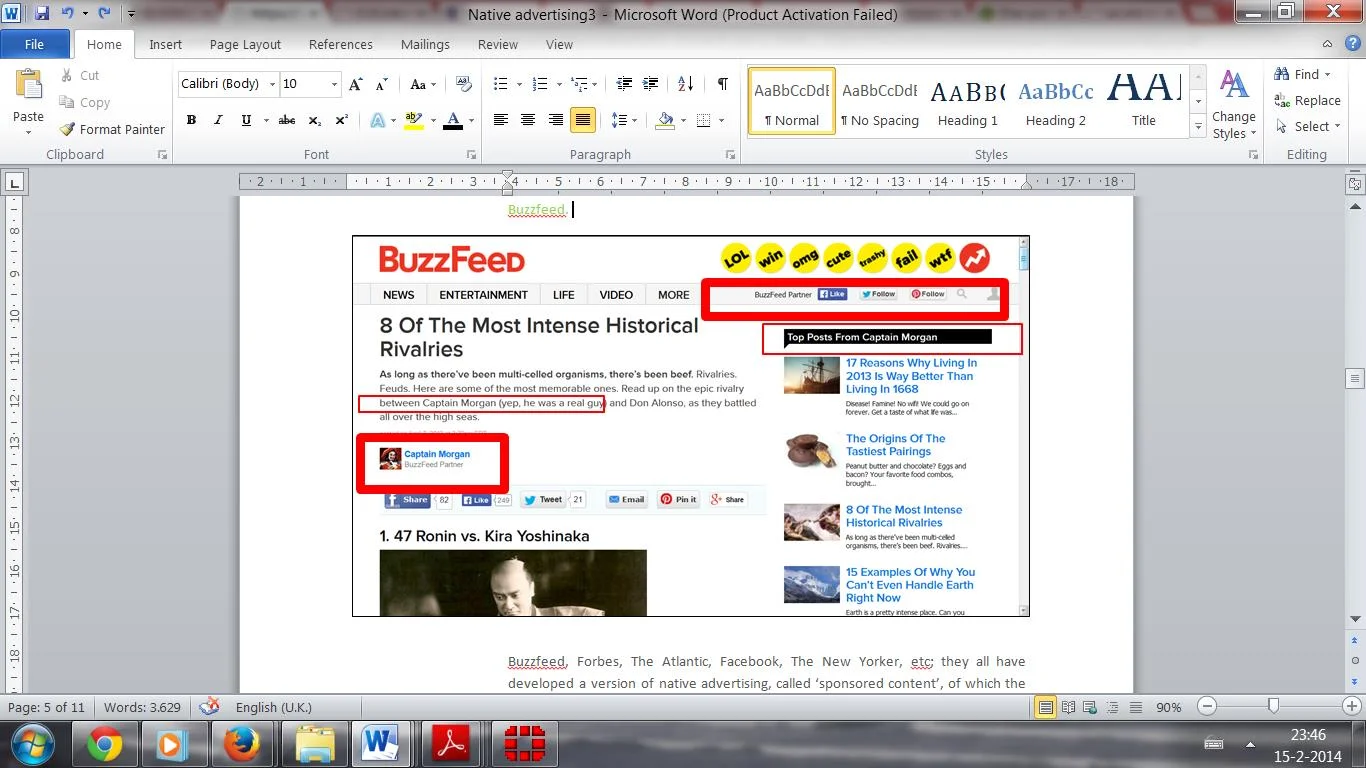Click the Shading paint bucket icon
Screen dimensions: 1366x768
(665, 120)
